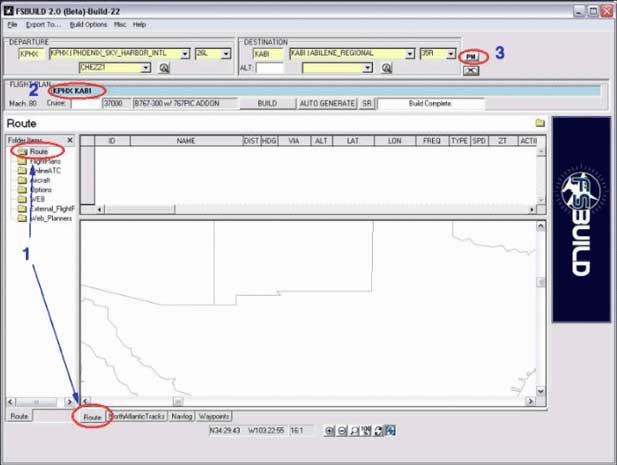The width and height of the screenshot is (617, 465).
Task: Click the 'Build Complete' status text
Action: pyautogui.click(x=430, y=103)
